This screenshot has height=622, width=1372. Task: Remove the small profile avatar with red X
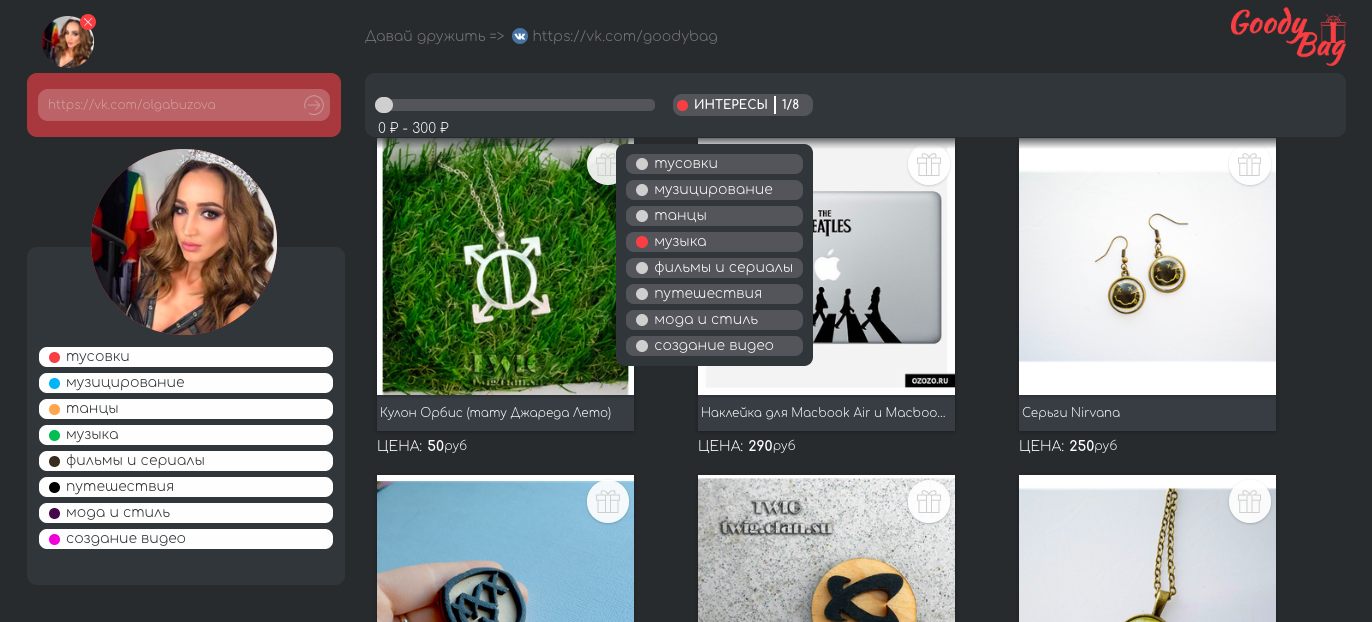(x=88, y=22)
